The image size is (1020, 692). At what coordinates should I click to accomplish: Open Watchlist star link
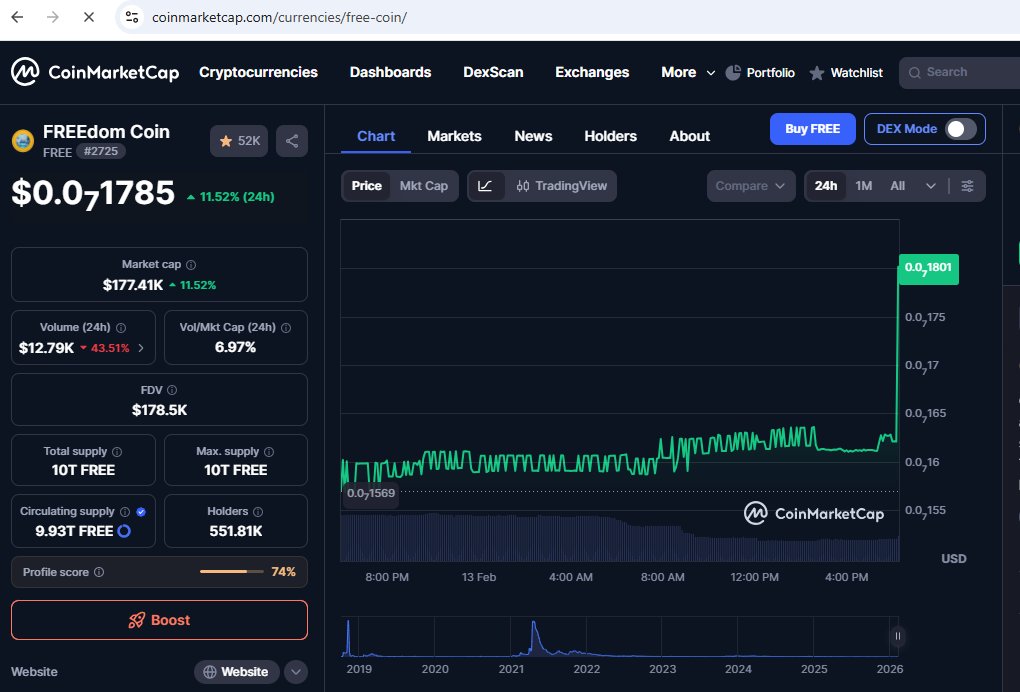[846, 73]
